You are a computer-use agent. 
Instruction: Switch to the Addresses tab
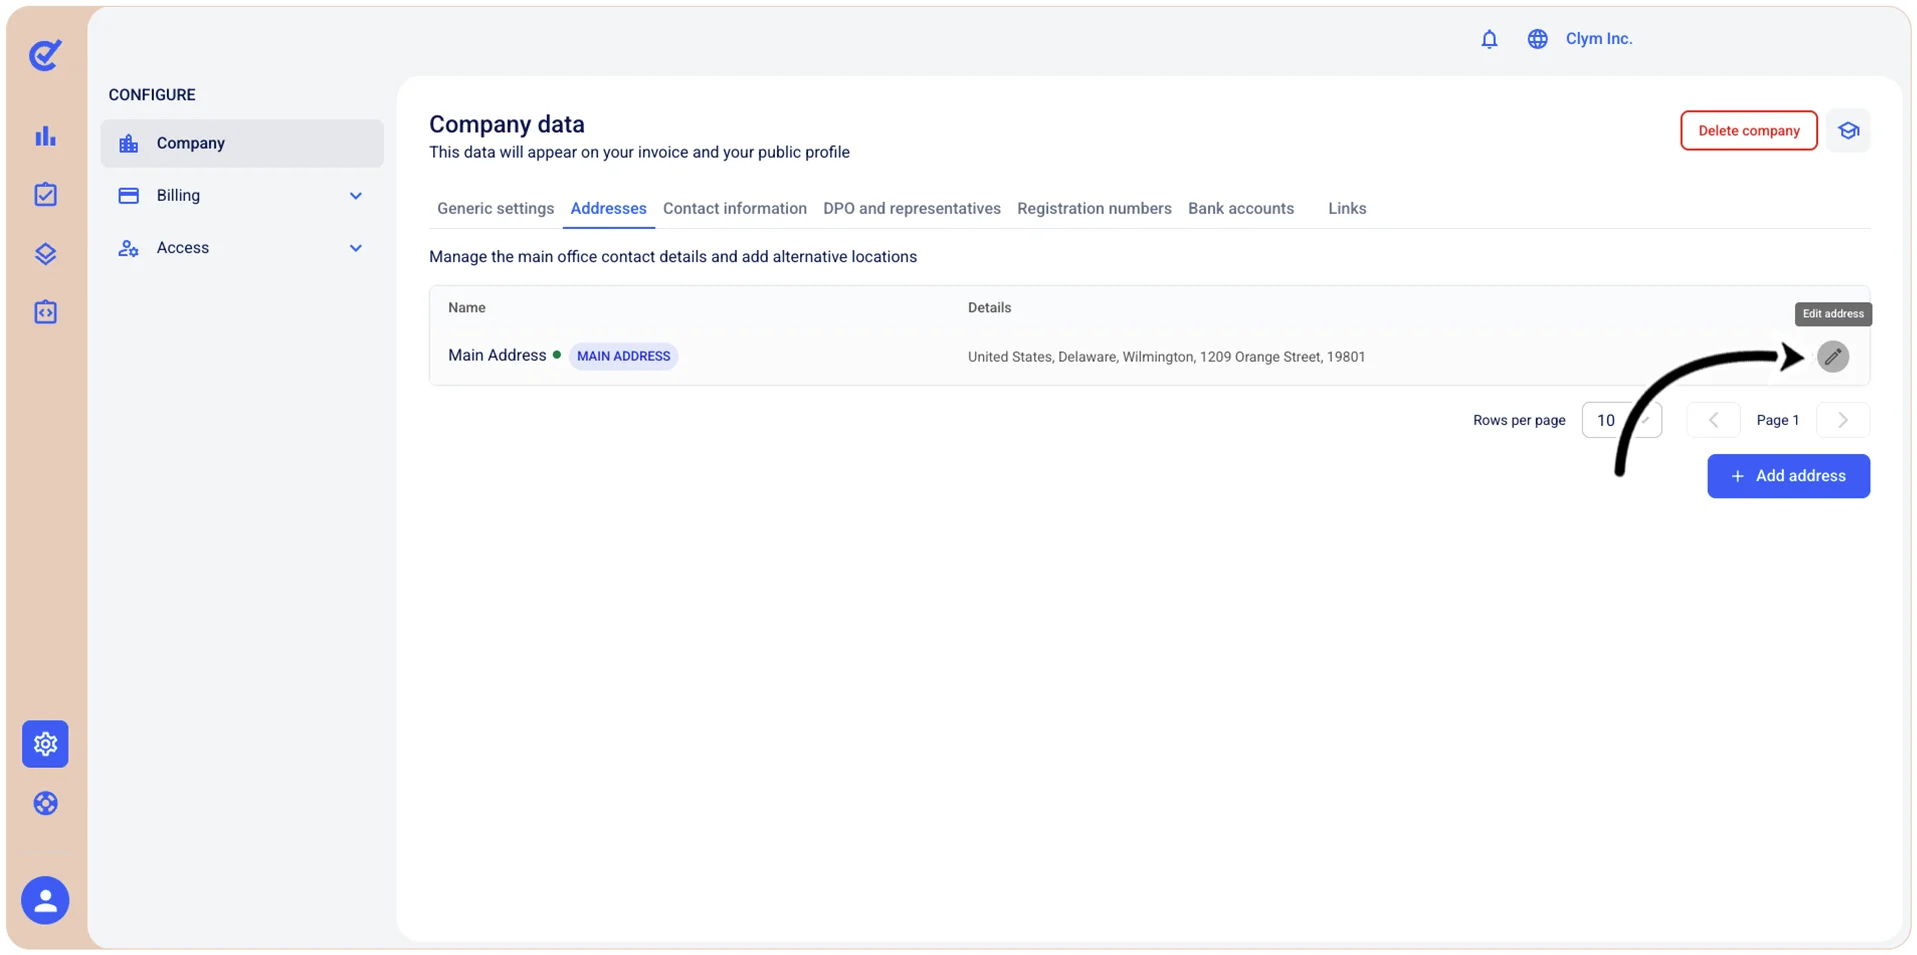608,208
